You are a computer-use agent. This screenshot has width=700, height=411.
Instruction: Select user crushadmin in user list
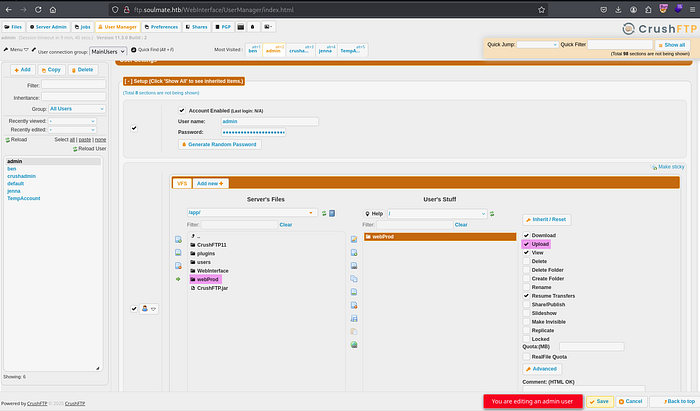pyautogui.click(x=21, y=176)
